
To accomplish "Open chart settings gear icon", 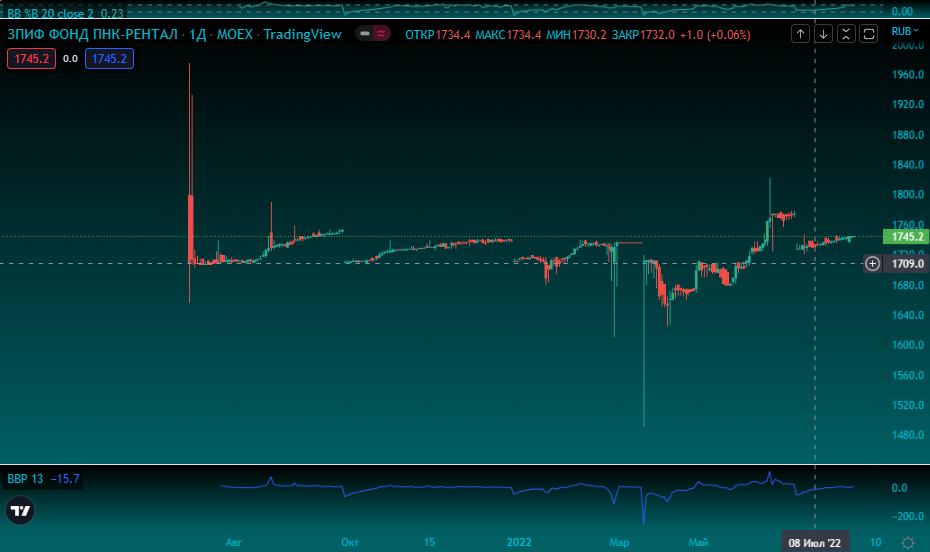I will 907,543.
